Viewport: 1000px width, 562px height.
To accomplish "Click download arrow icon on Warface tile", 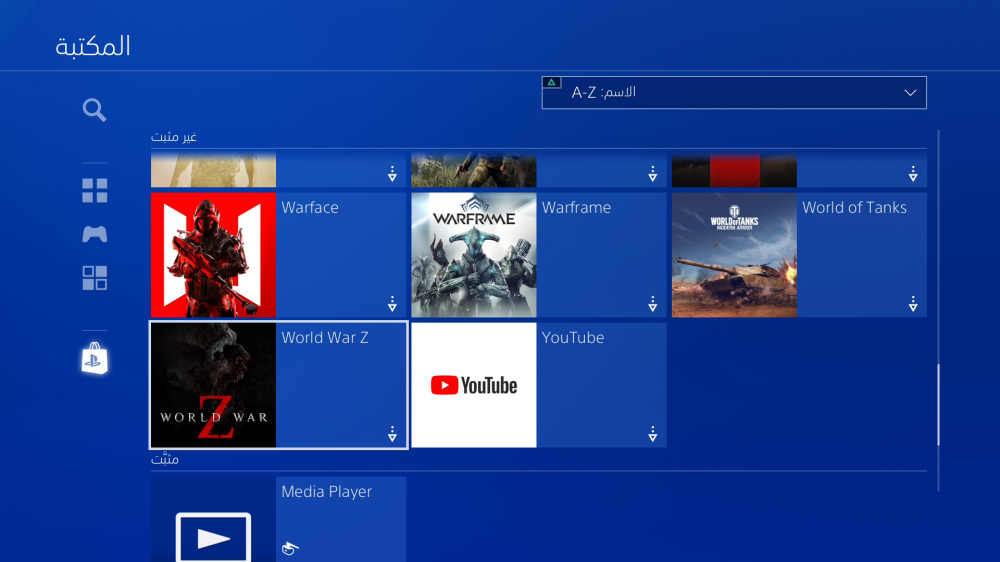I will (392, 304).
